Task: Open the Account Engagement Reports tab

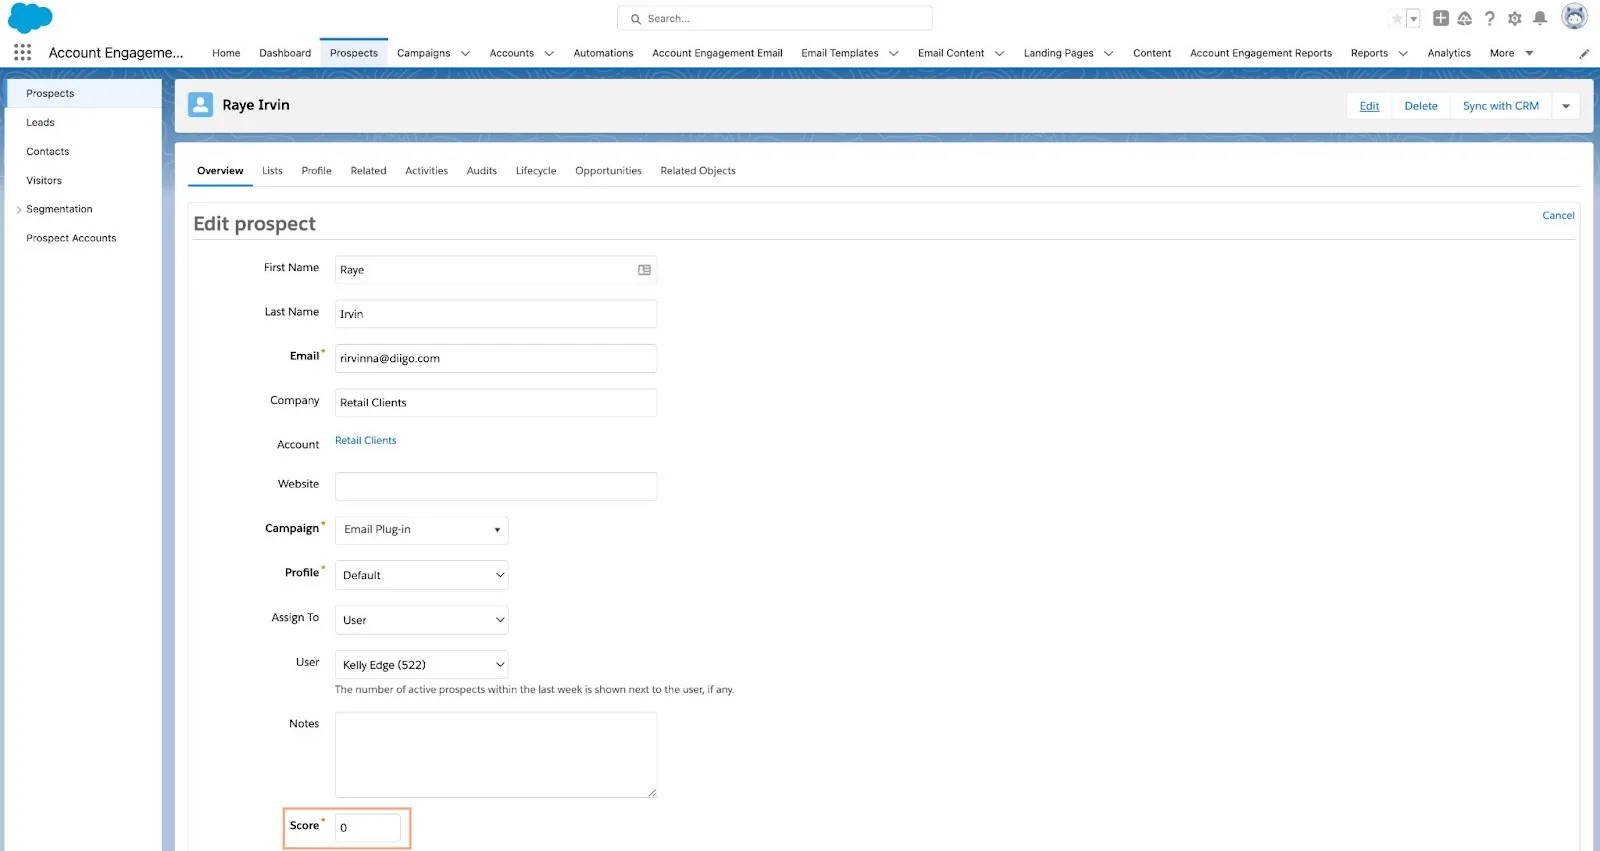Action: (x=1261, y=53)
